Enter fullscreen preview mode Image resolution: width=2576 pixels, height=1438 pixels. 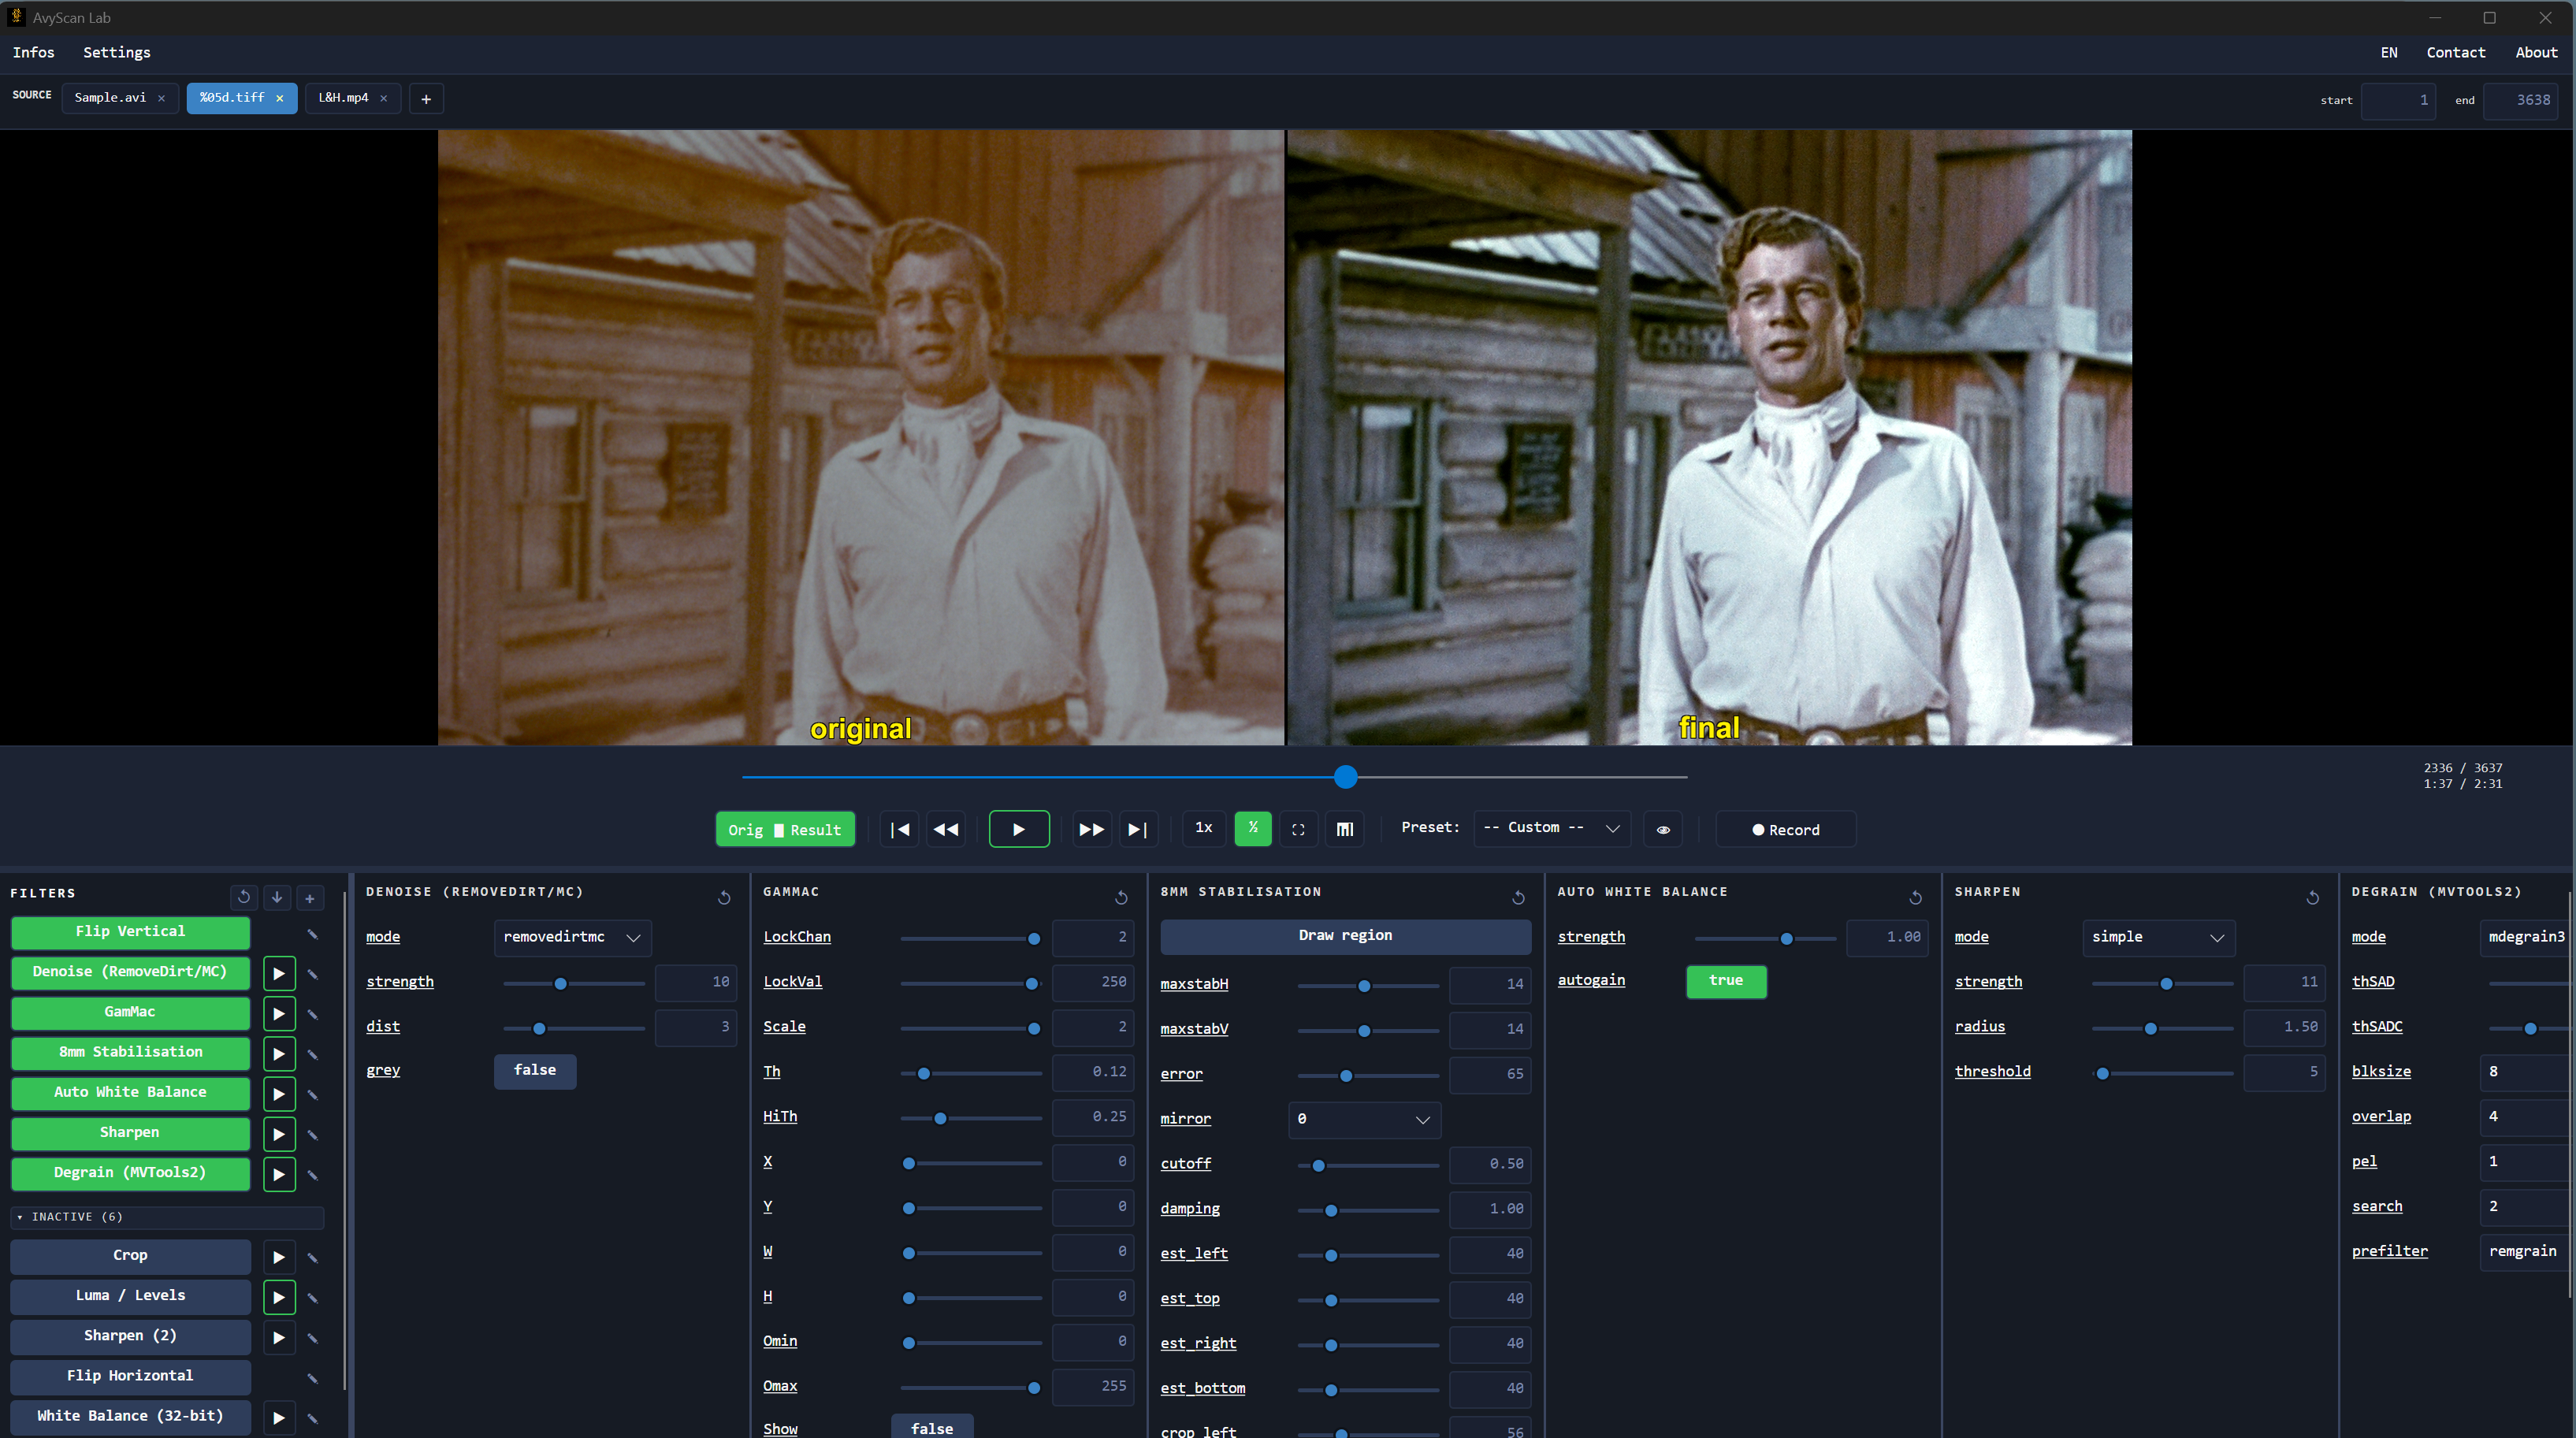click(x=1298, y=829)
